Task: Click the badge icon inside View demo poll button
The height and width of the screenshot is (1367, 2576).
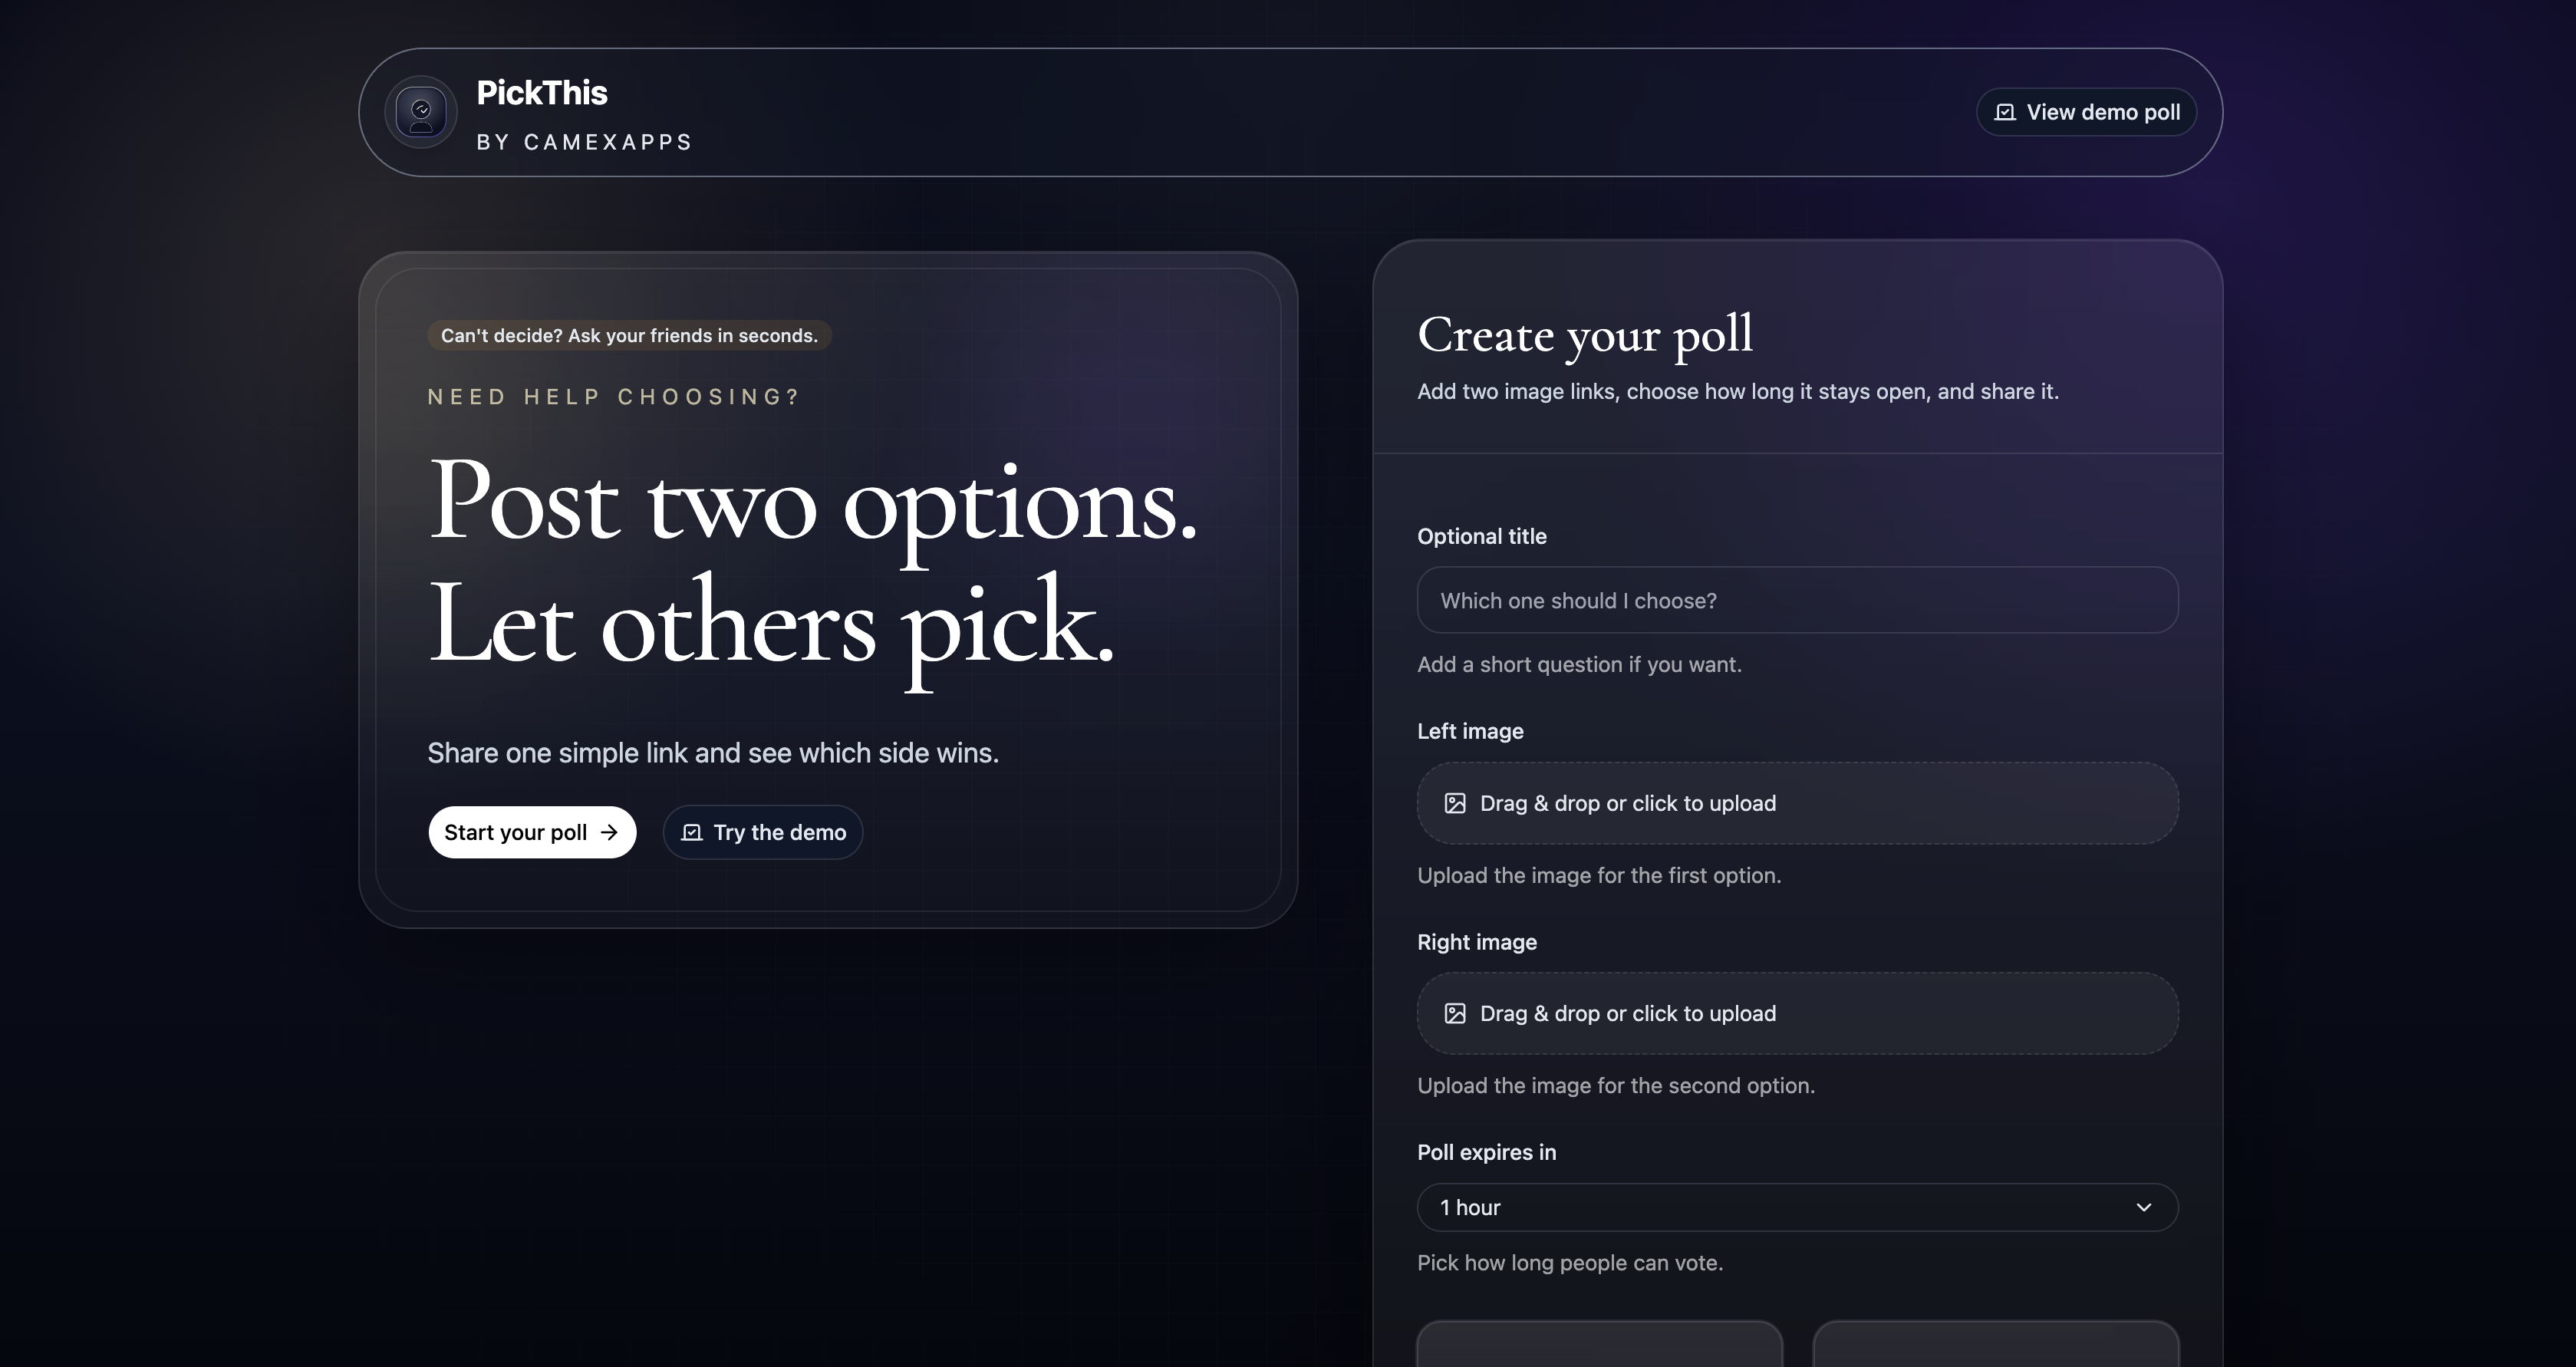Action: (2005, 112)
